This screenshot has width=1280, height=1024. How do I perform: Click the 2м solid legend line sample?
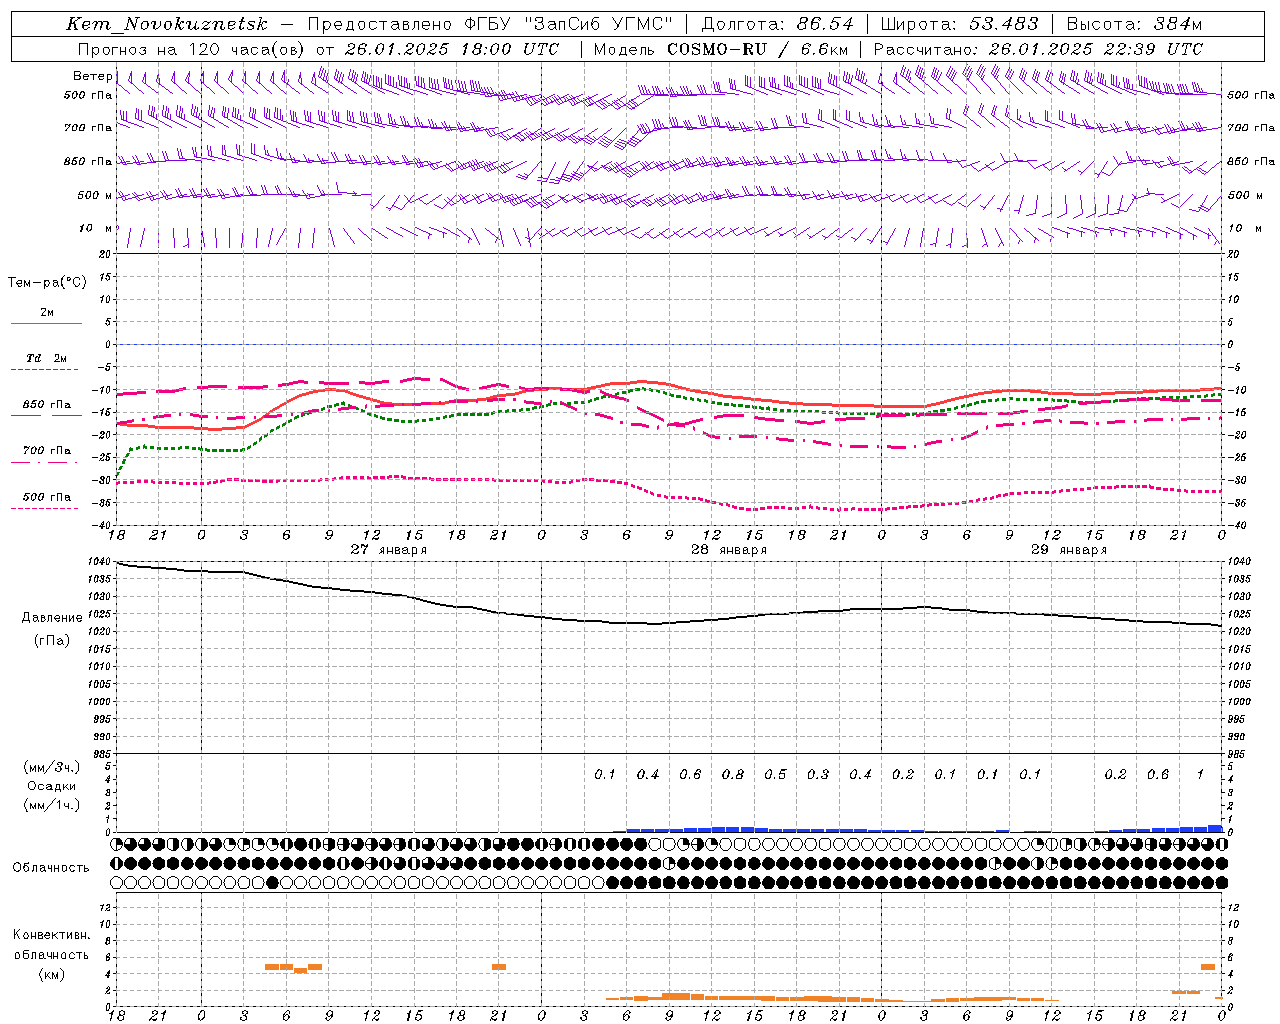pos(46,324)
